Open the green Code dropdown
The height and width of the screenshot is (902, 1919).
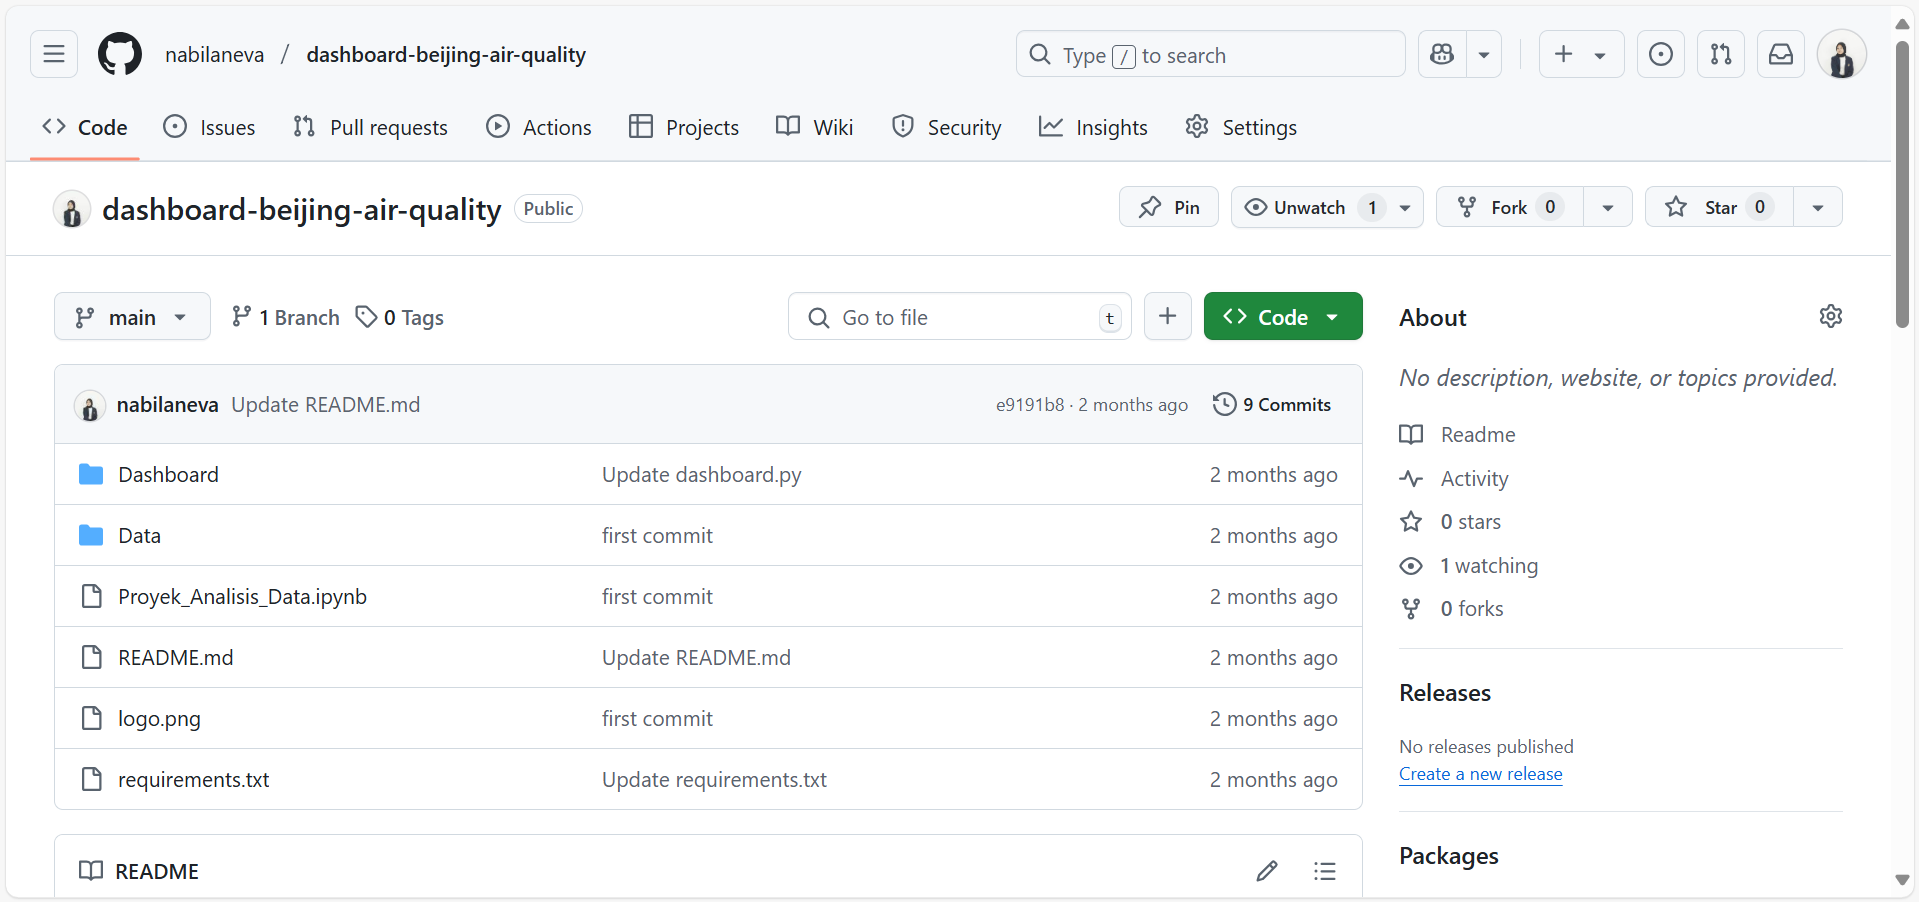[x=1283, y=317]
